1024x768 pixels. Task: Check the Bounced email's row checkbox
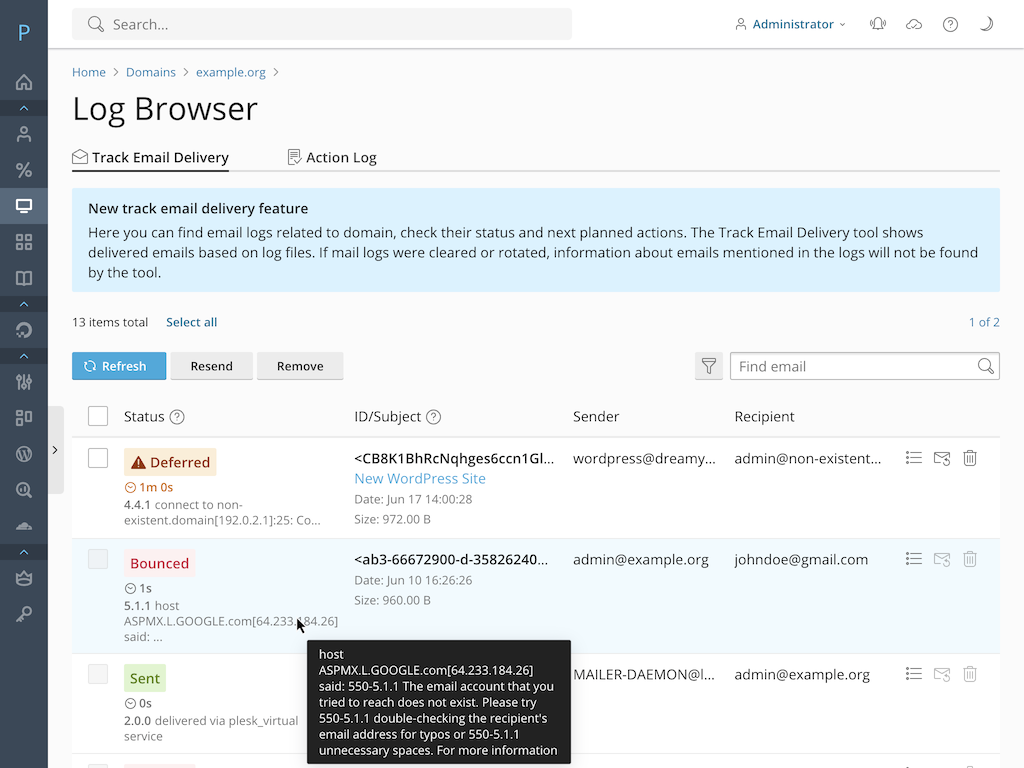97,559
